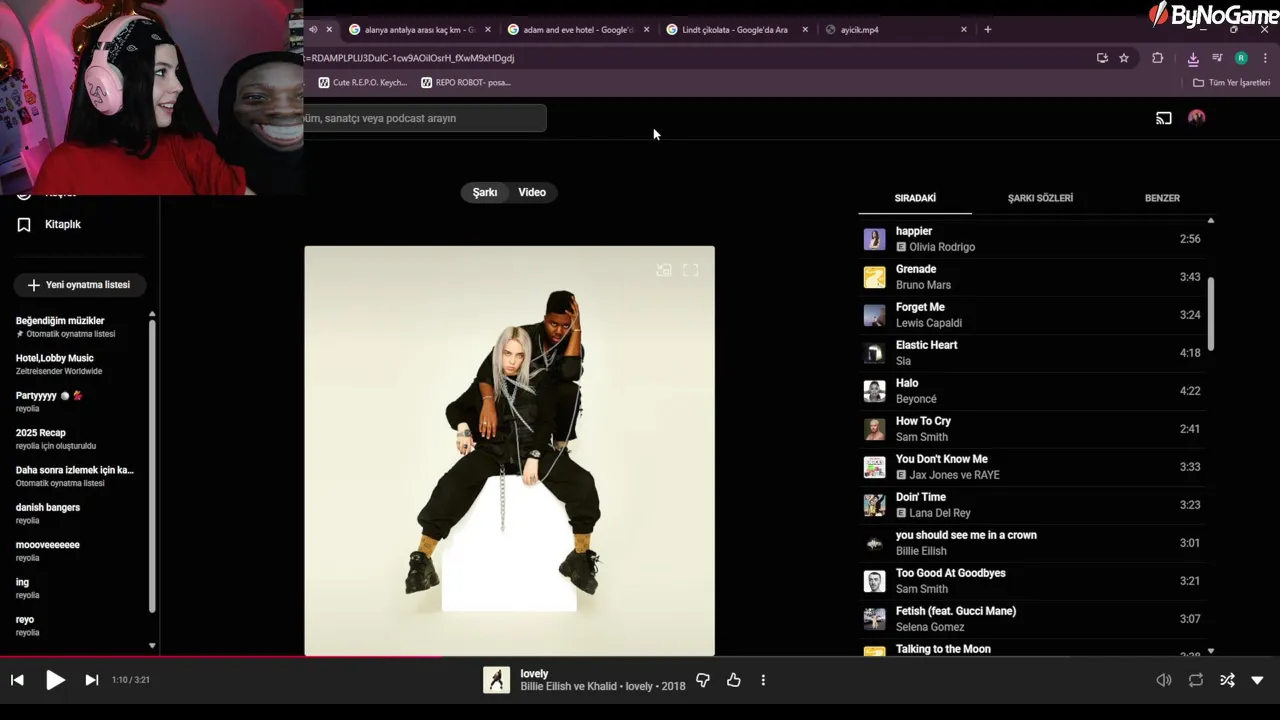Click the queue scrollbar thumb
Image resolution: width=1280 pixels, height=720 pixels.
(1211, 314)
